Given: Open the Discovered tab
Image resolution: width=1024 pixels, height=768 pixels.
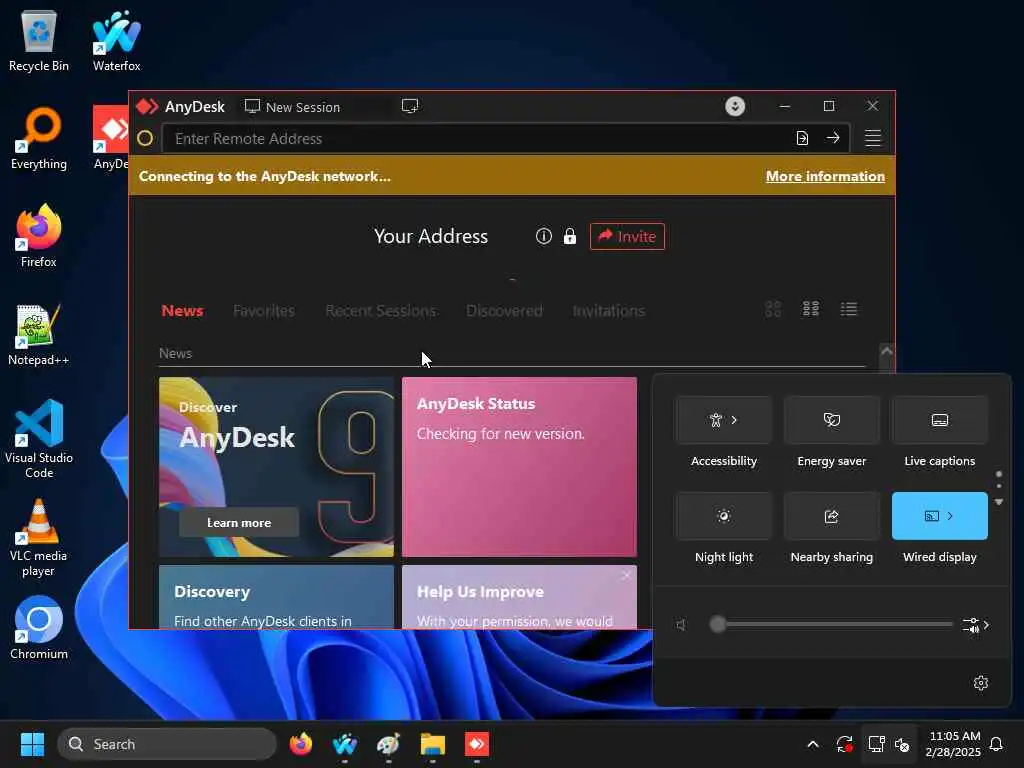Looking at the screenshot, I should tap(504, 311).
